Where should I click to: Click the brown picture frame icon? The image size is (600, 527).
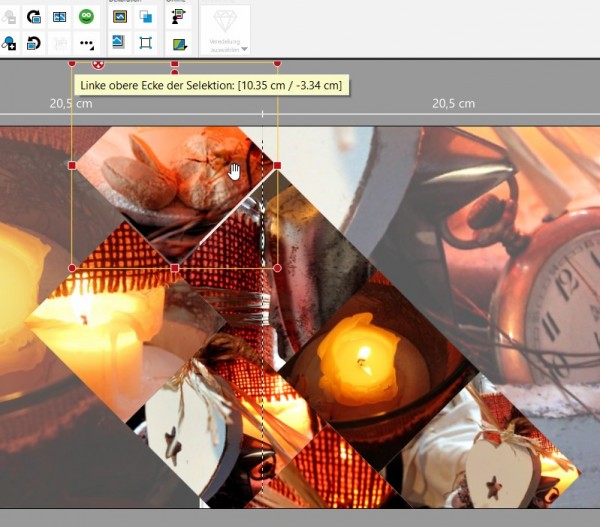119,17
